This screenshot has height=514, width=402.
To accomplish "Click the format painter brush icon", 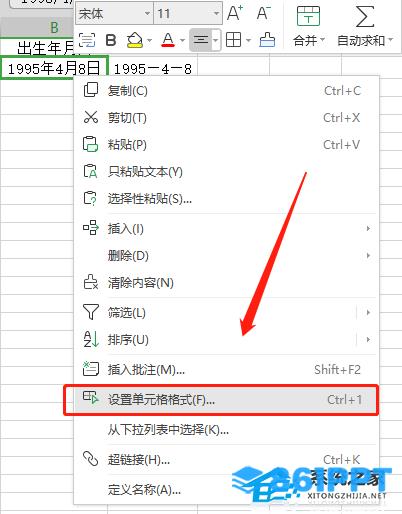I will [x=267, y=40].
